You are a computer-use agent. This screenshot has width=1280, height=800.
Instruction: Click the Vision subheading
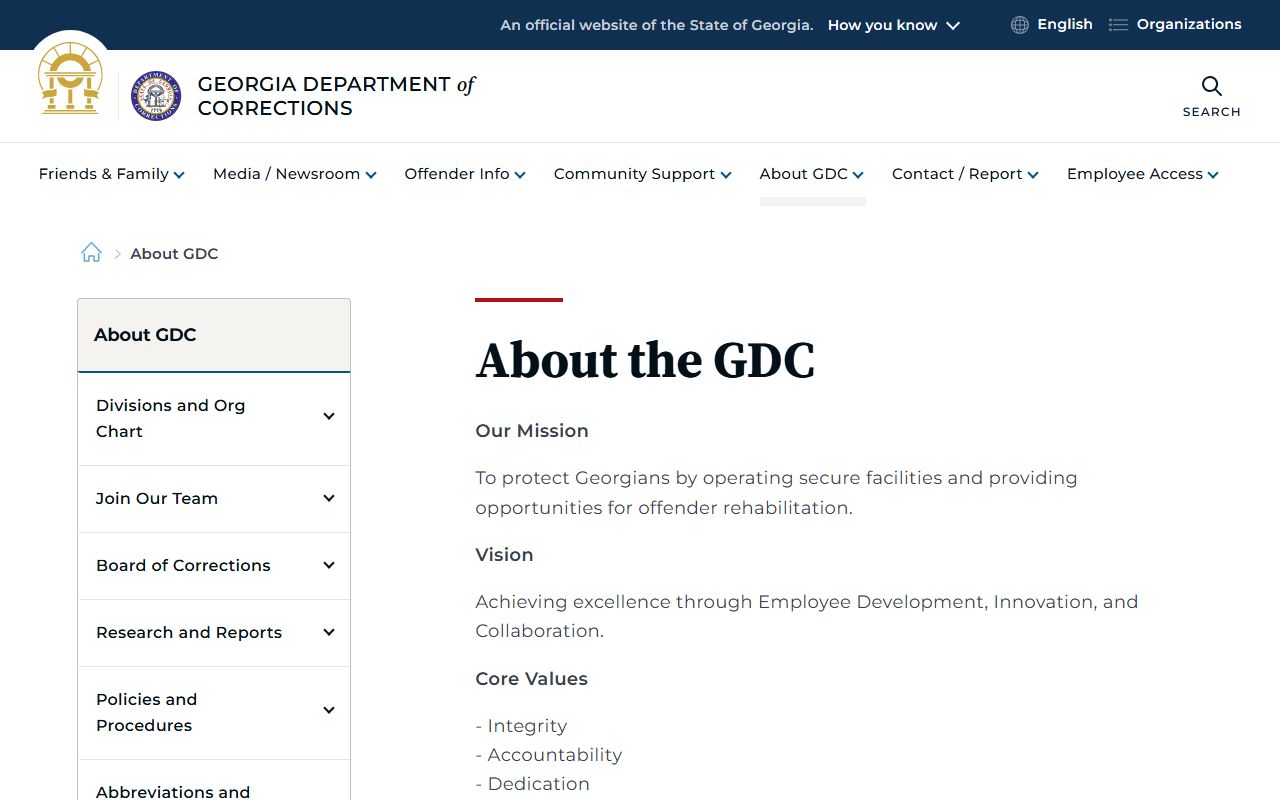tap(504, 555)
